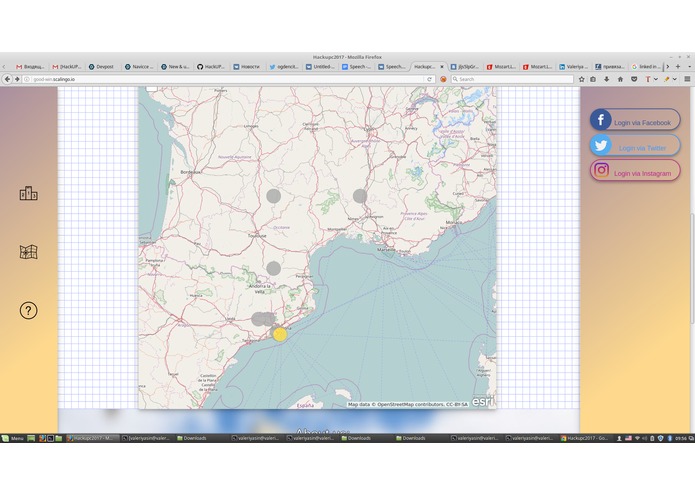Open the US flag keyboard layout indicator
The width and height of the screenshot is (695, 494).
click(628, 438)
